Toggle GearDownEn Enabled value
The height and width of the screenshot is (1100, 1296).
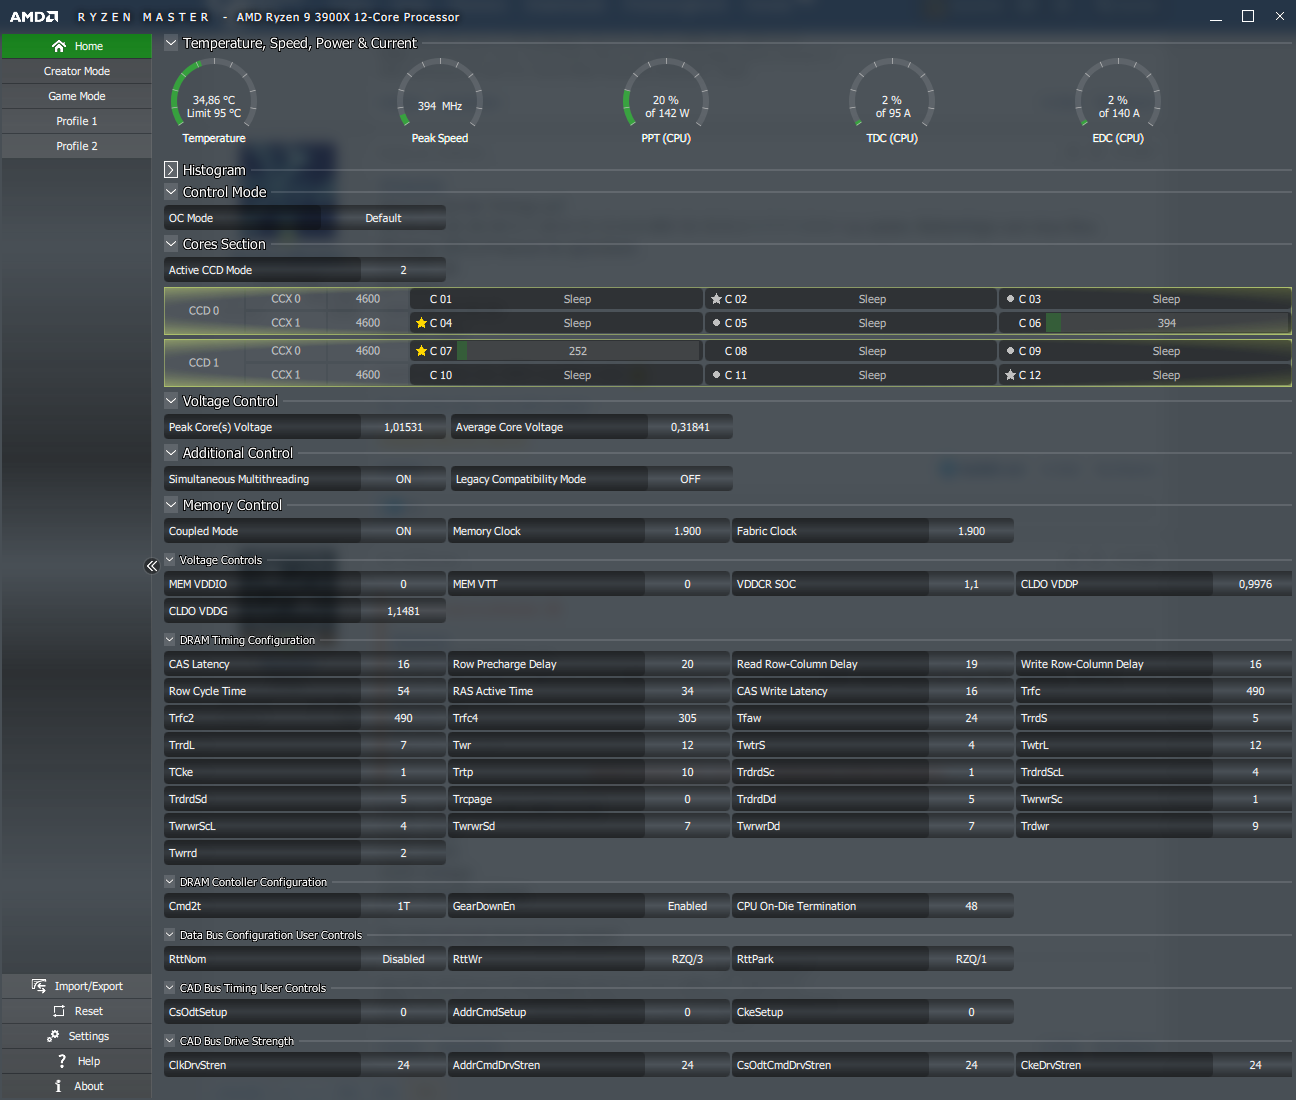pos(687,906)
